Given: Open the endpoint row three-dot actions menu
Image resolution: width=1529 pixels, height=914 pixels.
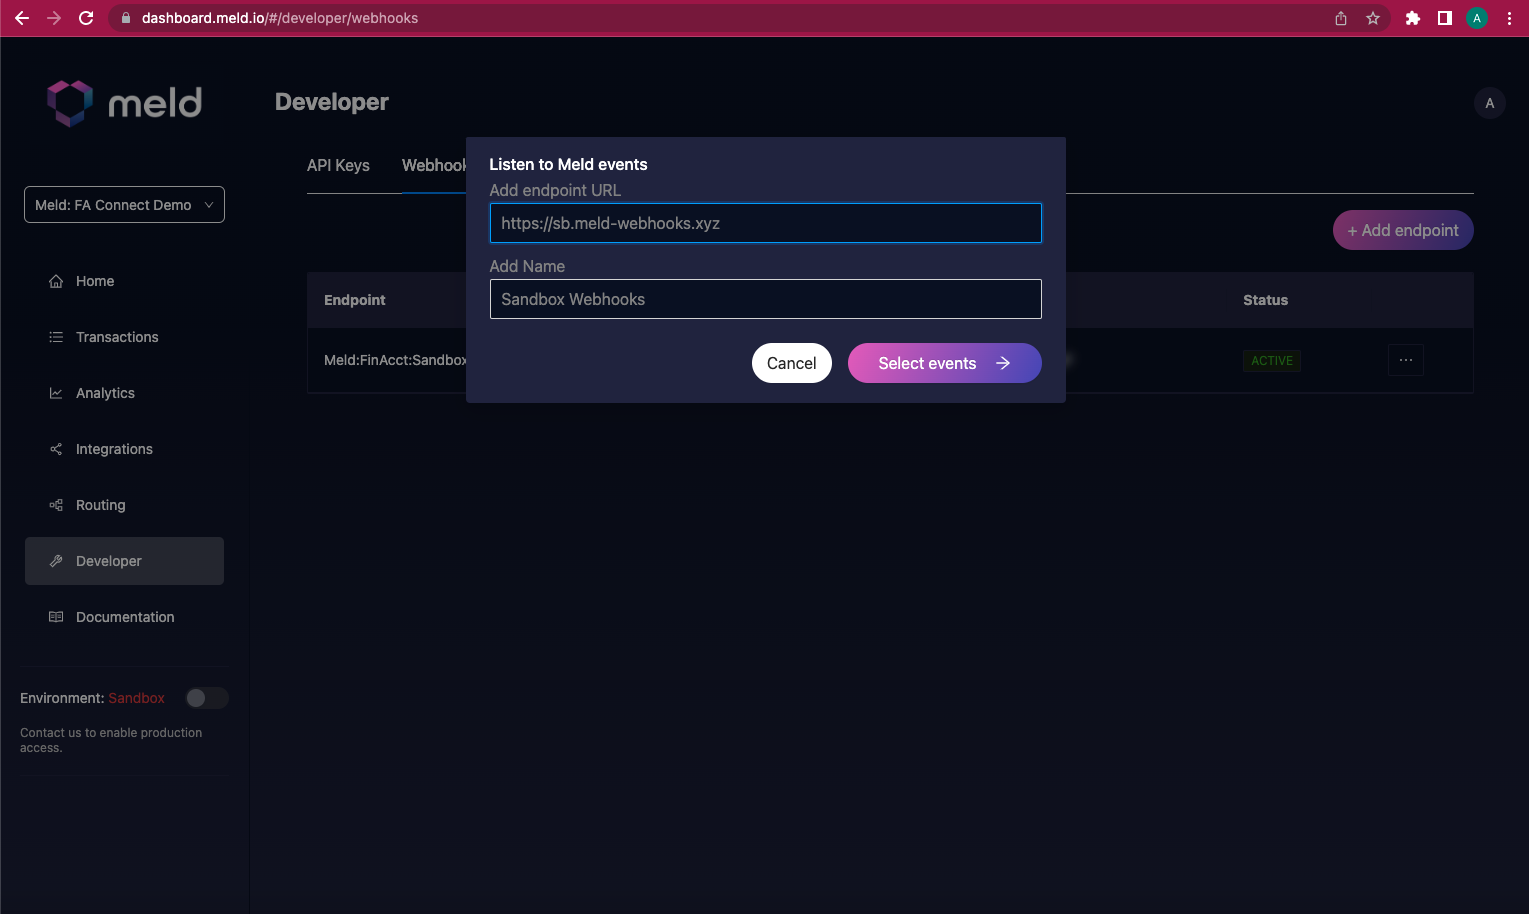Looking at the screenshot, I should 1406,360.
